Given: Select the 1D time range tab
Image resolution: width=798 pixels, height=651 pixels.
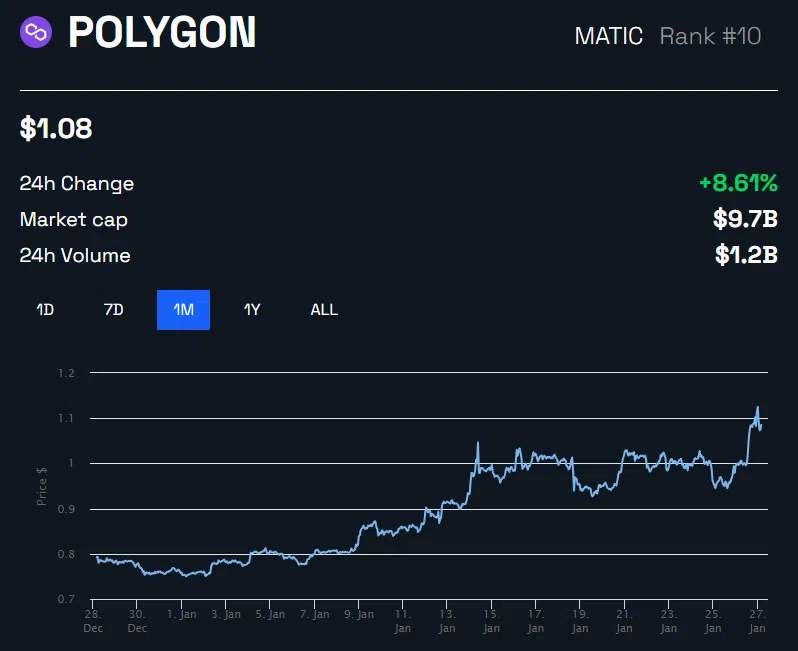Looking at the screenshot, I should point(45,309).
